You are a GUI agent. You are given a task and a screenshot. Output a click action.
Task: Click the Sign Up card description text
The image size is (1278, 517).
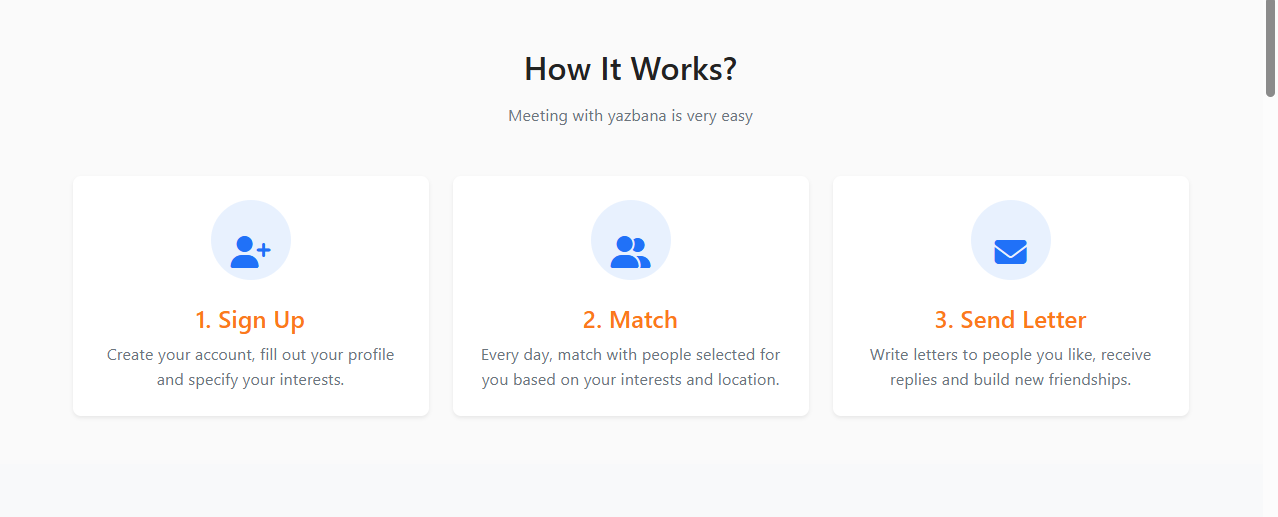point(250,367)
